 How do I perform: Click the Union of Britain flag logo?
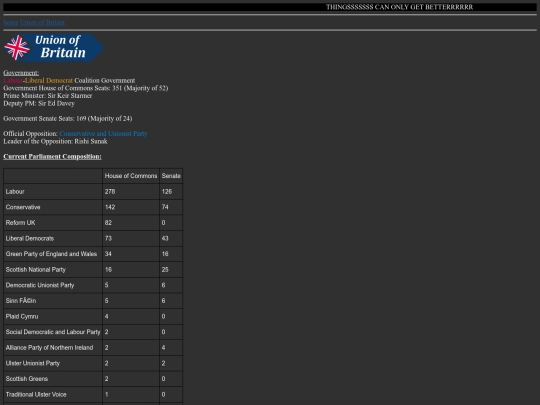(54, 48)
